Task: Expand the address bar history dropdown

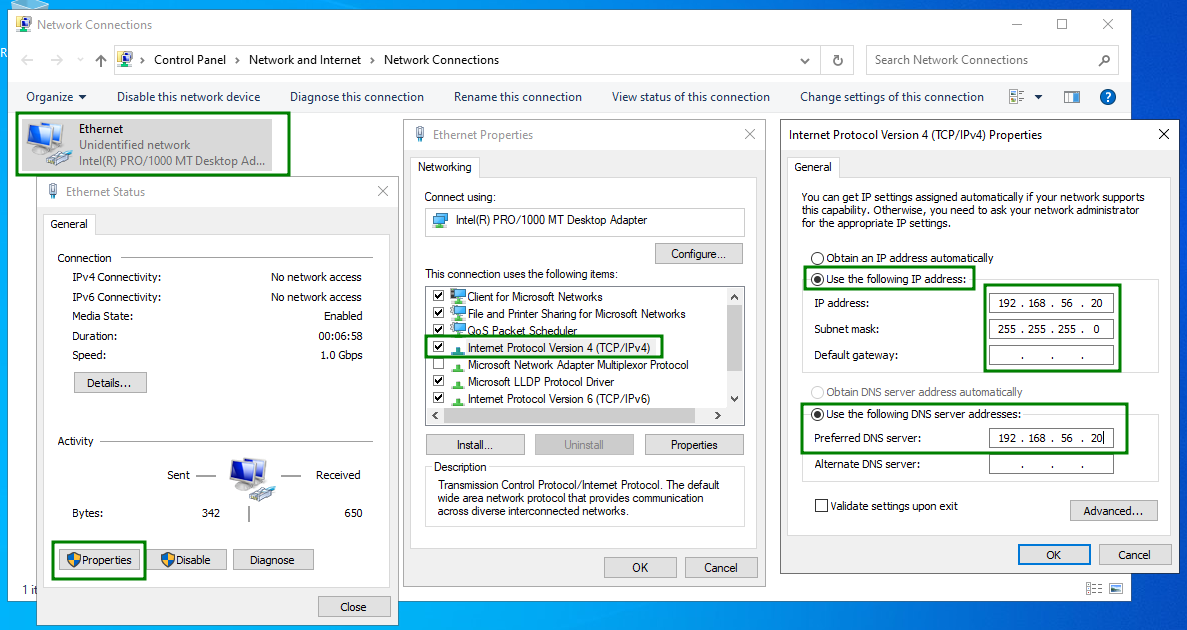Action: point(805,61)
